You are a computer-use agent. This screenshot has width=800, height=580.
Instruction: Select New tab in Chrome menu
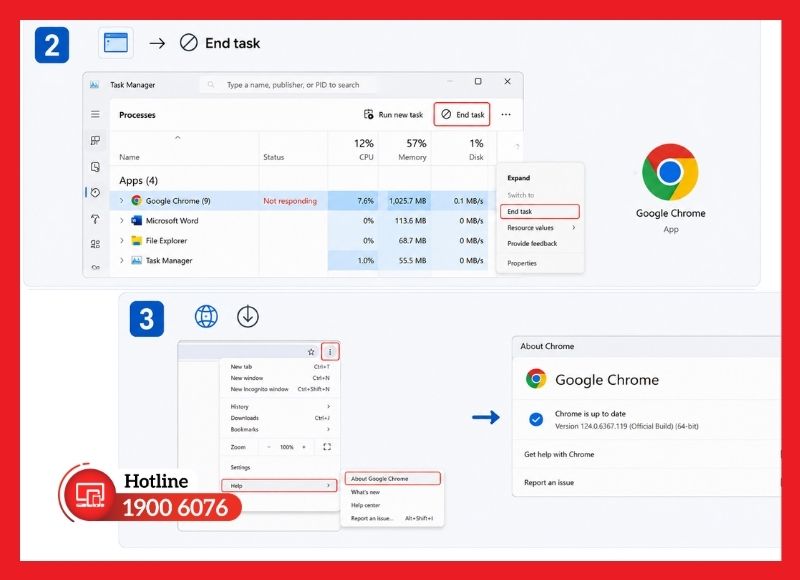pos(280,367)
